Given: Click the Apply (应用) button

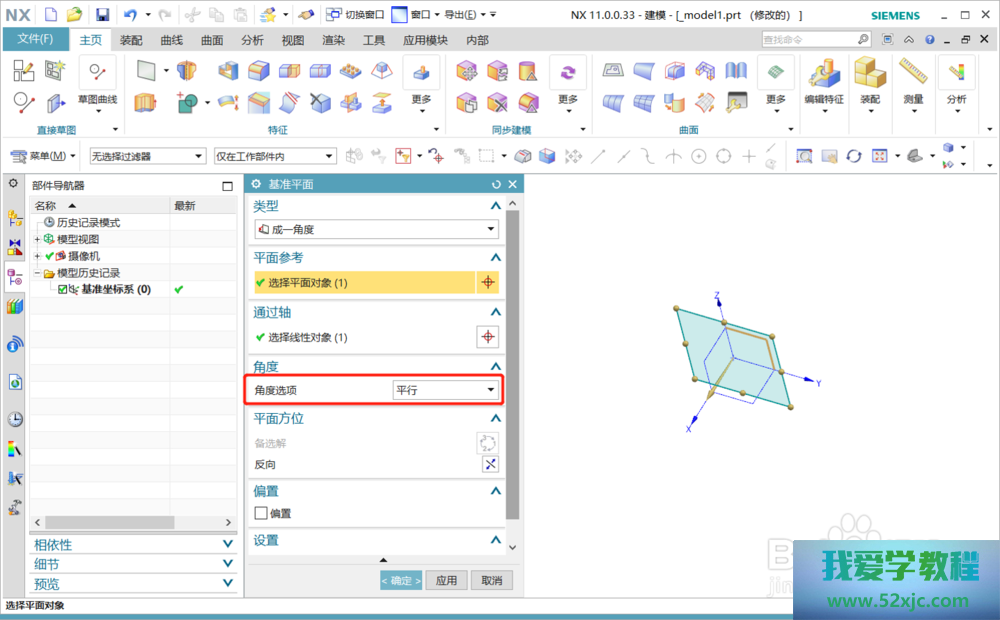Looking at the screenshot, I should [446, 580].
